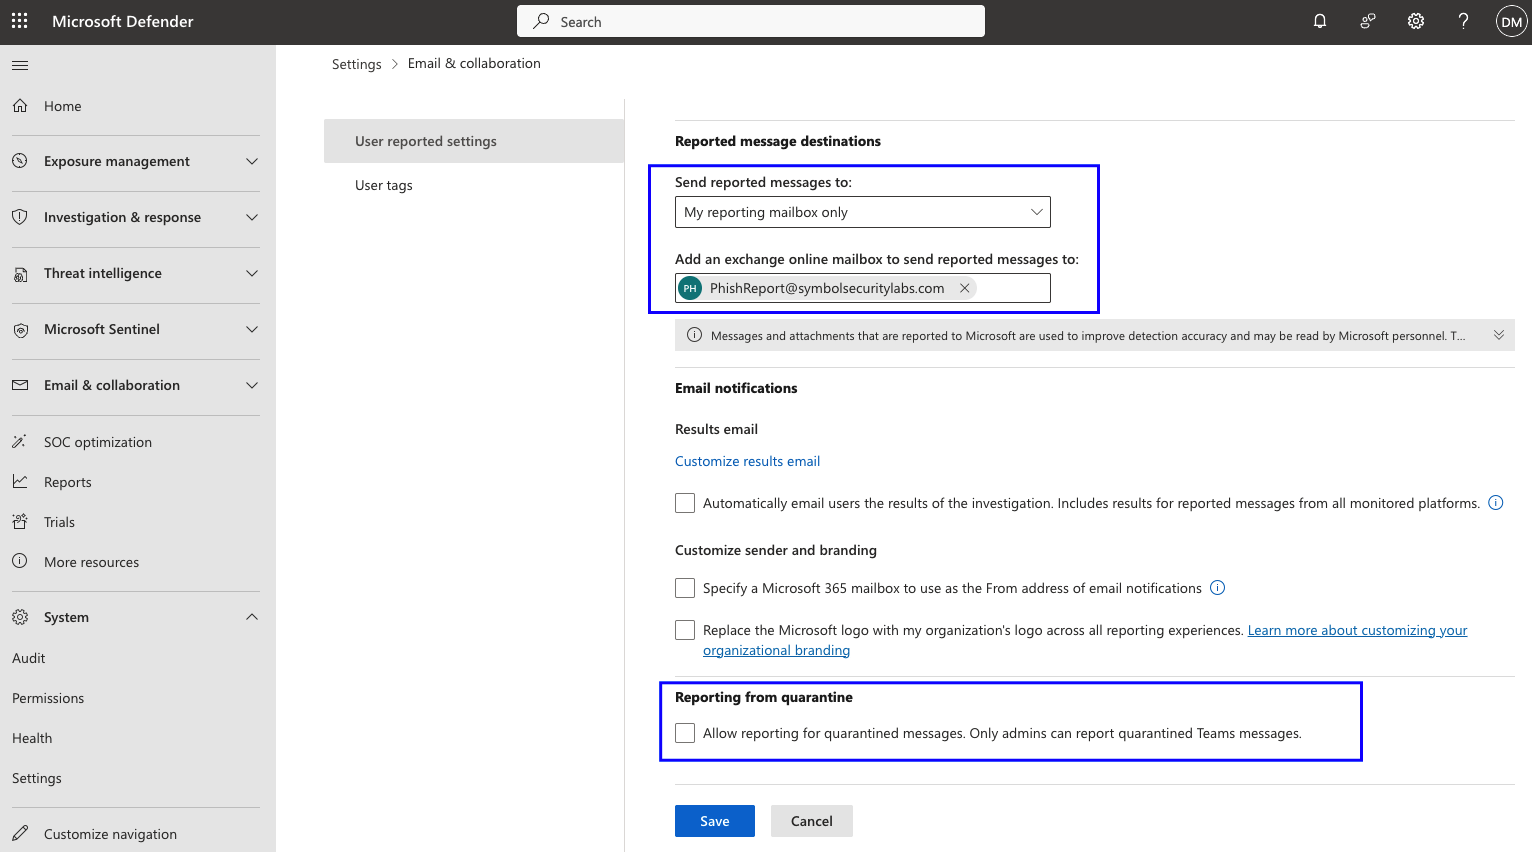Screen dimensions: 1532x852
Task: Open the settings gear in the top bar
Action: point(1415,20)
